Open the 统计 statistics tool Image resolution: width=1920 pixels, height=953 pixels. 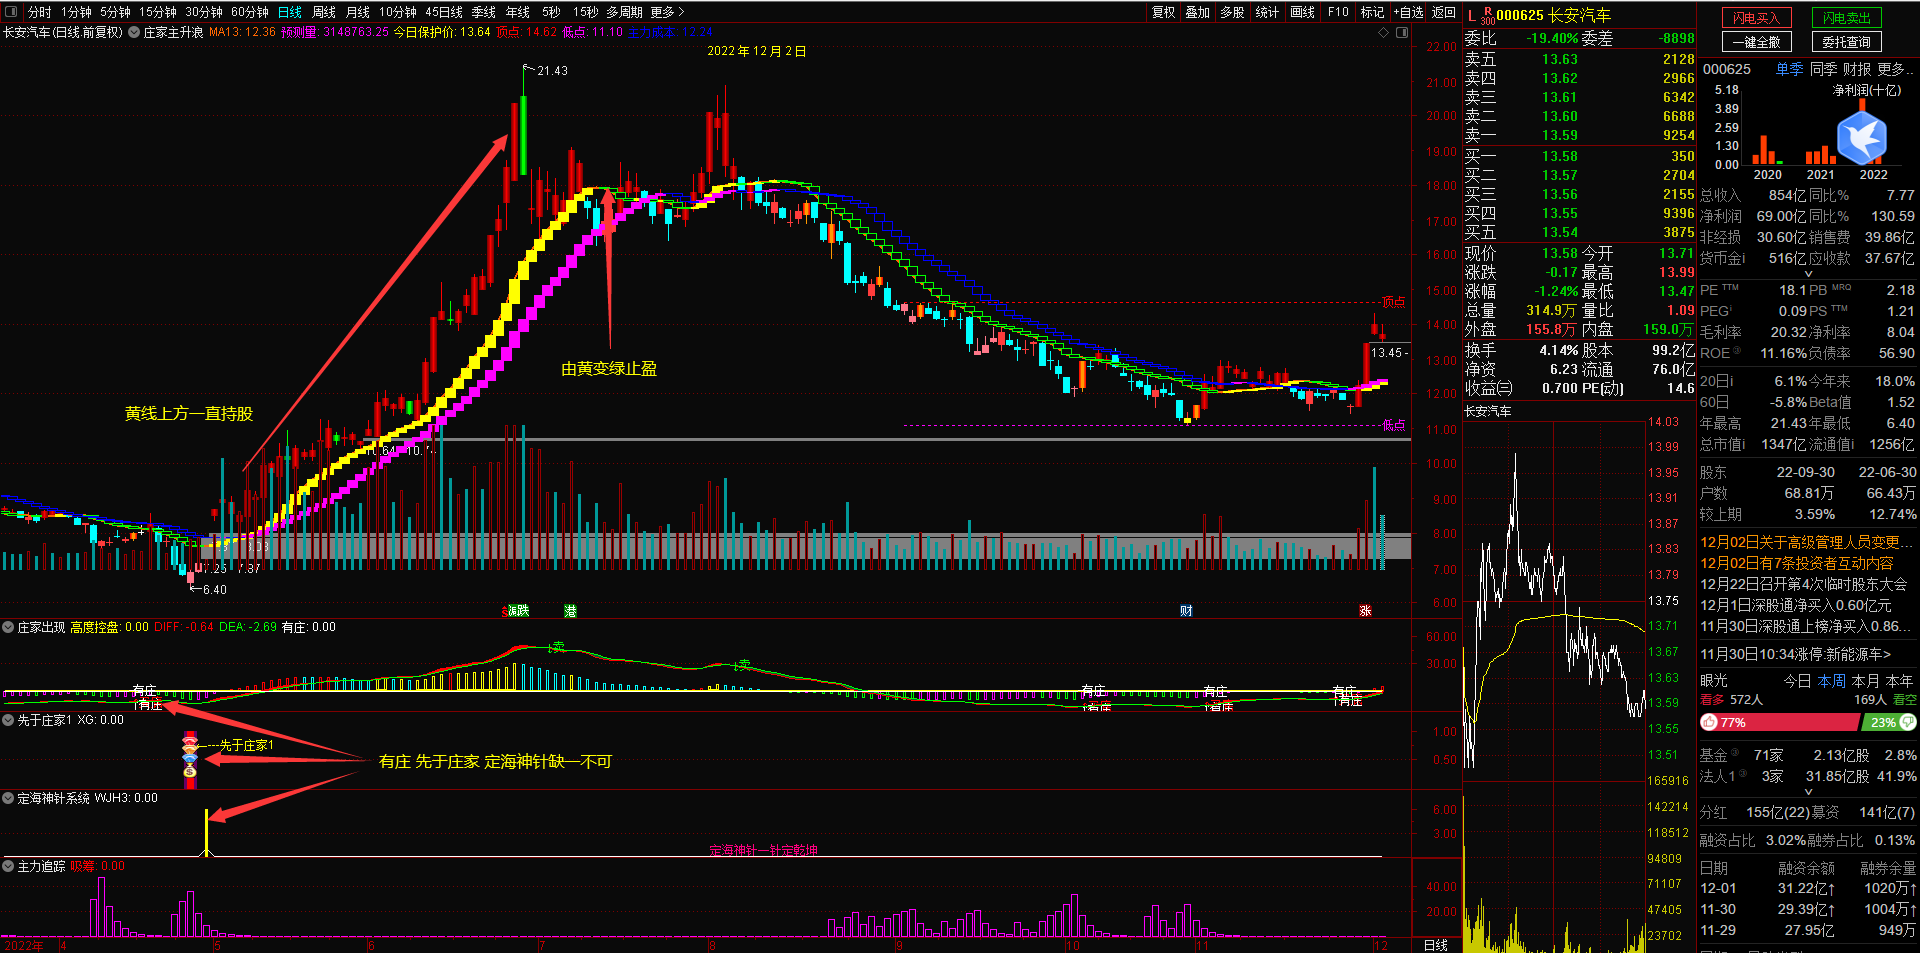click(1267, 12)
